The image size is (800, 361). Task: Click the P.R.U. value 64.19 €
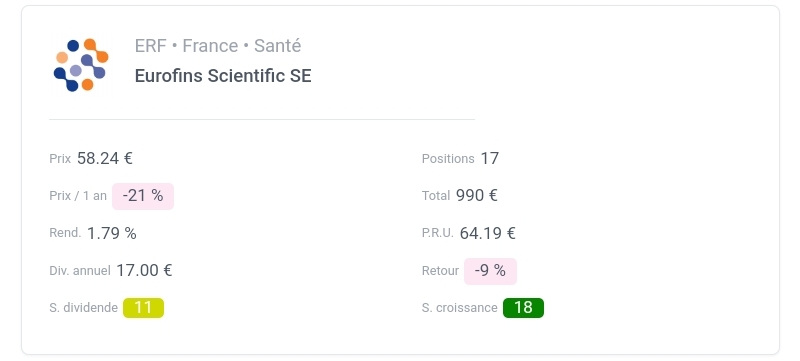point(487,234)
